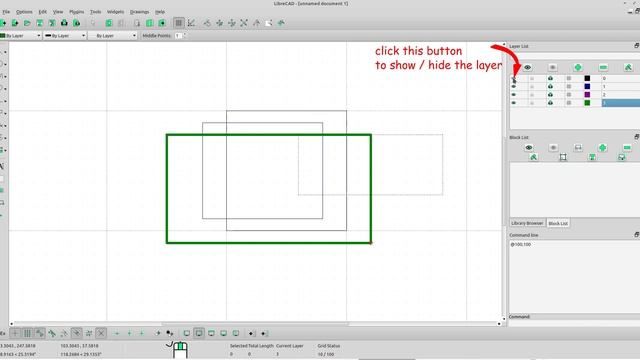Screen dimensions: 640x360
Task: Open the Tools menu
Action: tap(96, 12)
